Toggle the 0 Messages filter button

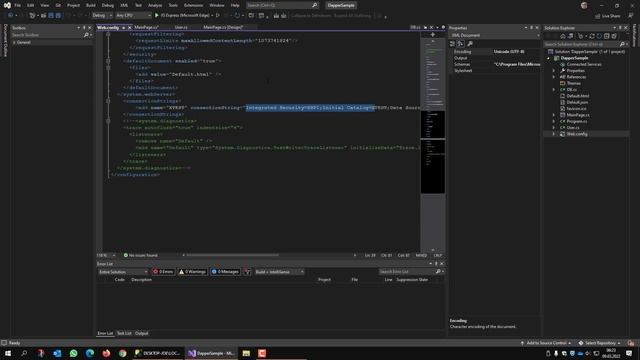tap(225, 272)
